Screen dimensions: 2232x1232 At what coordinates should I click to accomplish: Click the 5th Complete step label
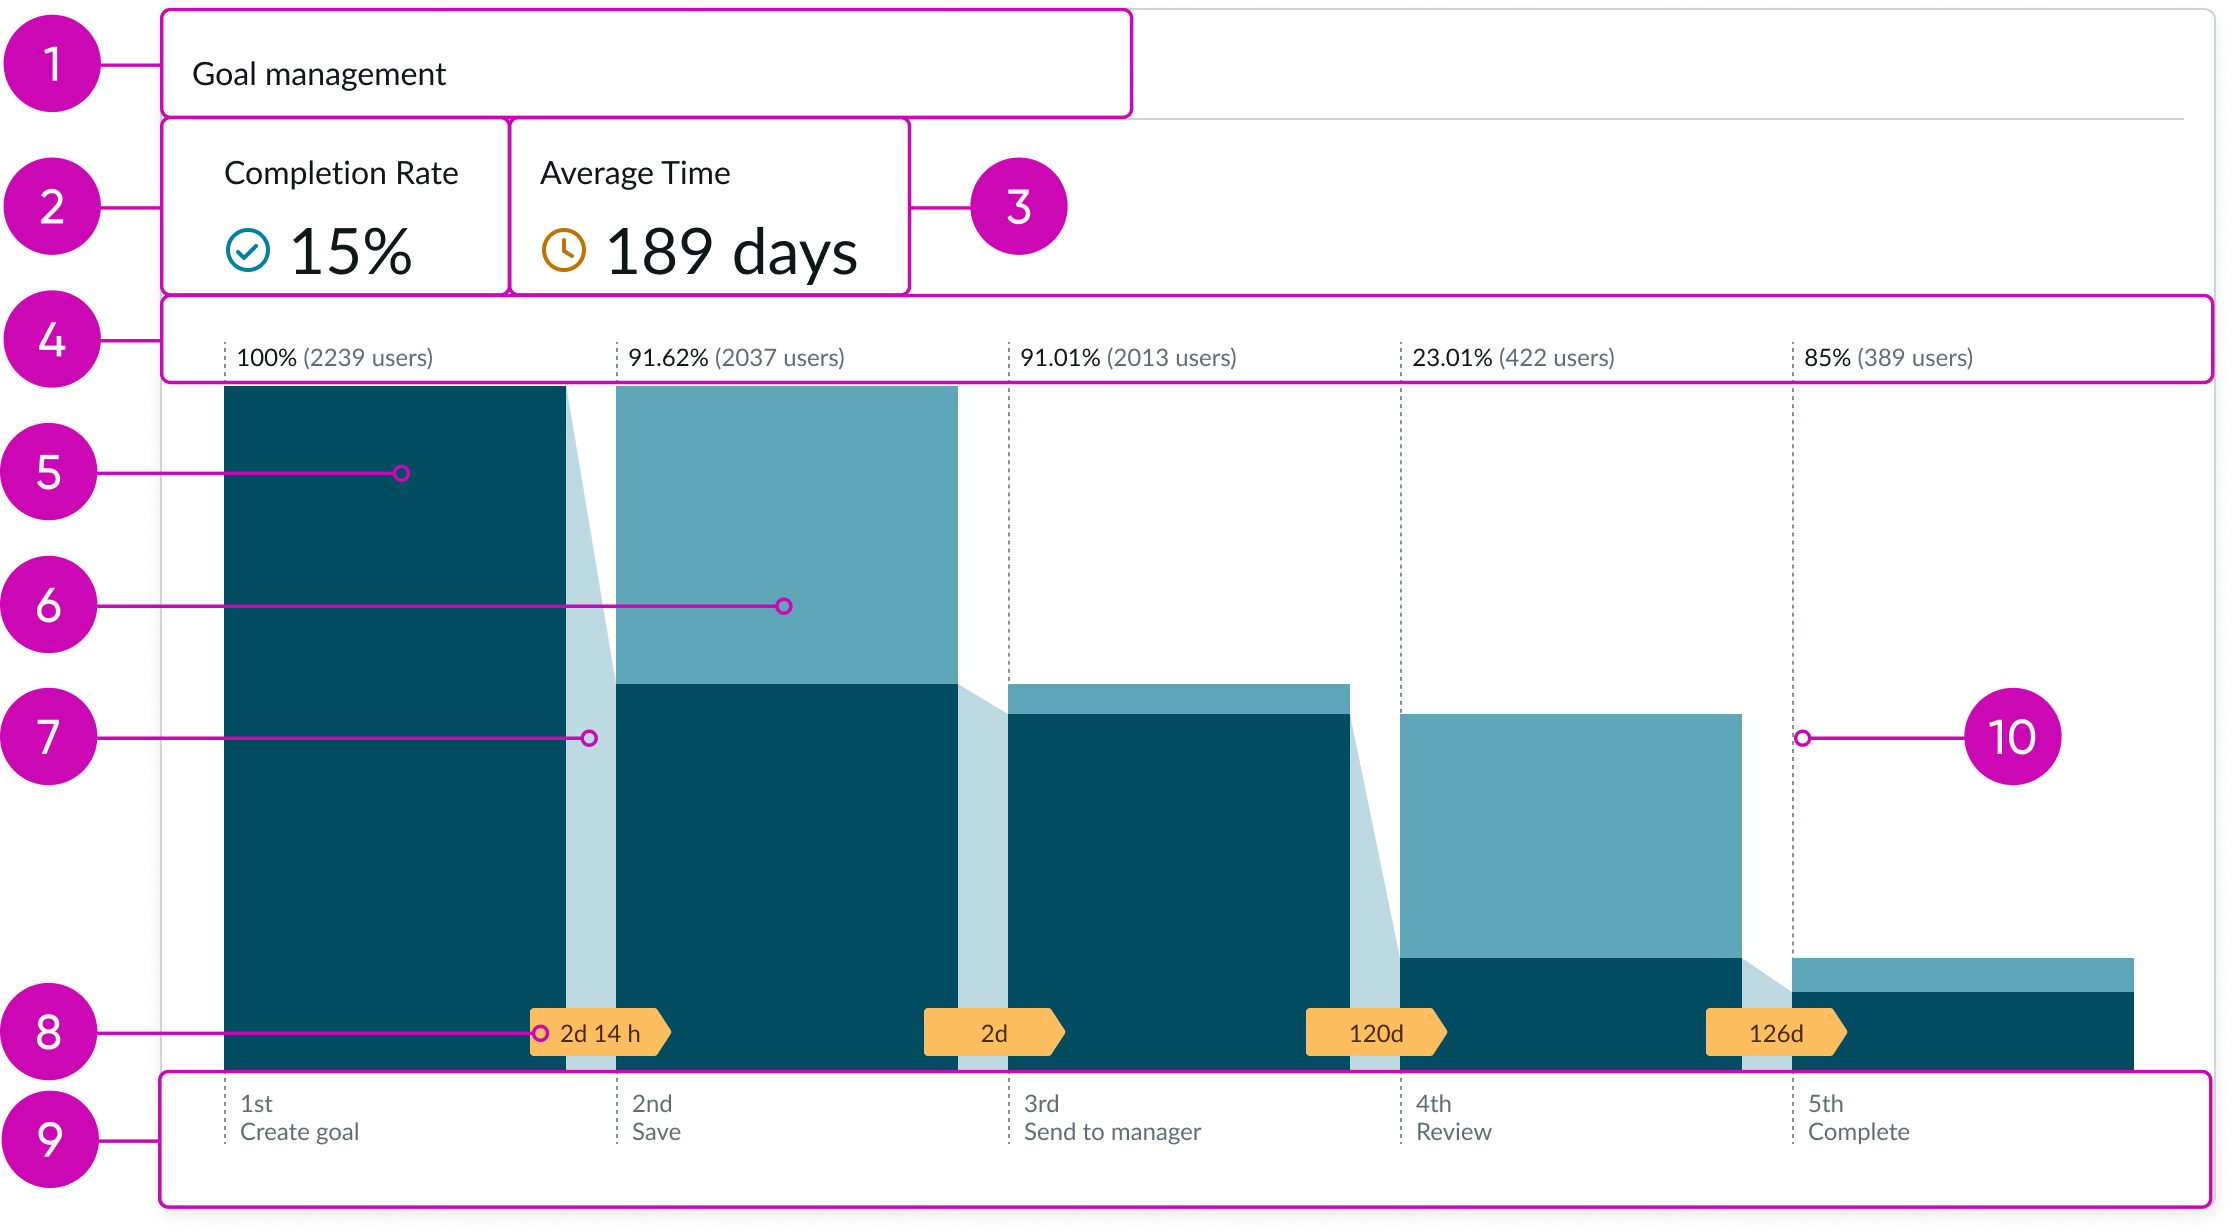pos(1858,1118)
